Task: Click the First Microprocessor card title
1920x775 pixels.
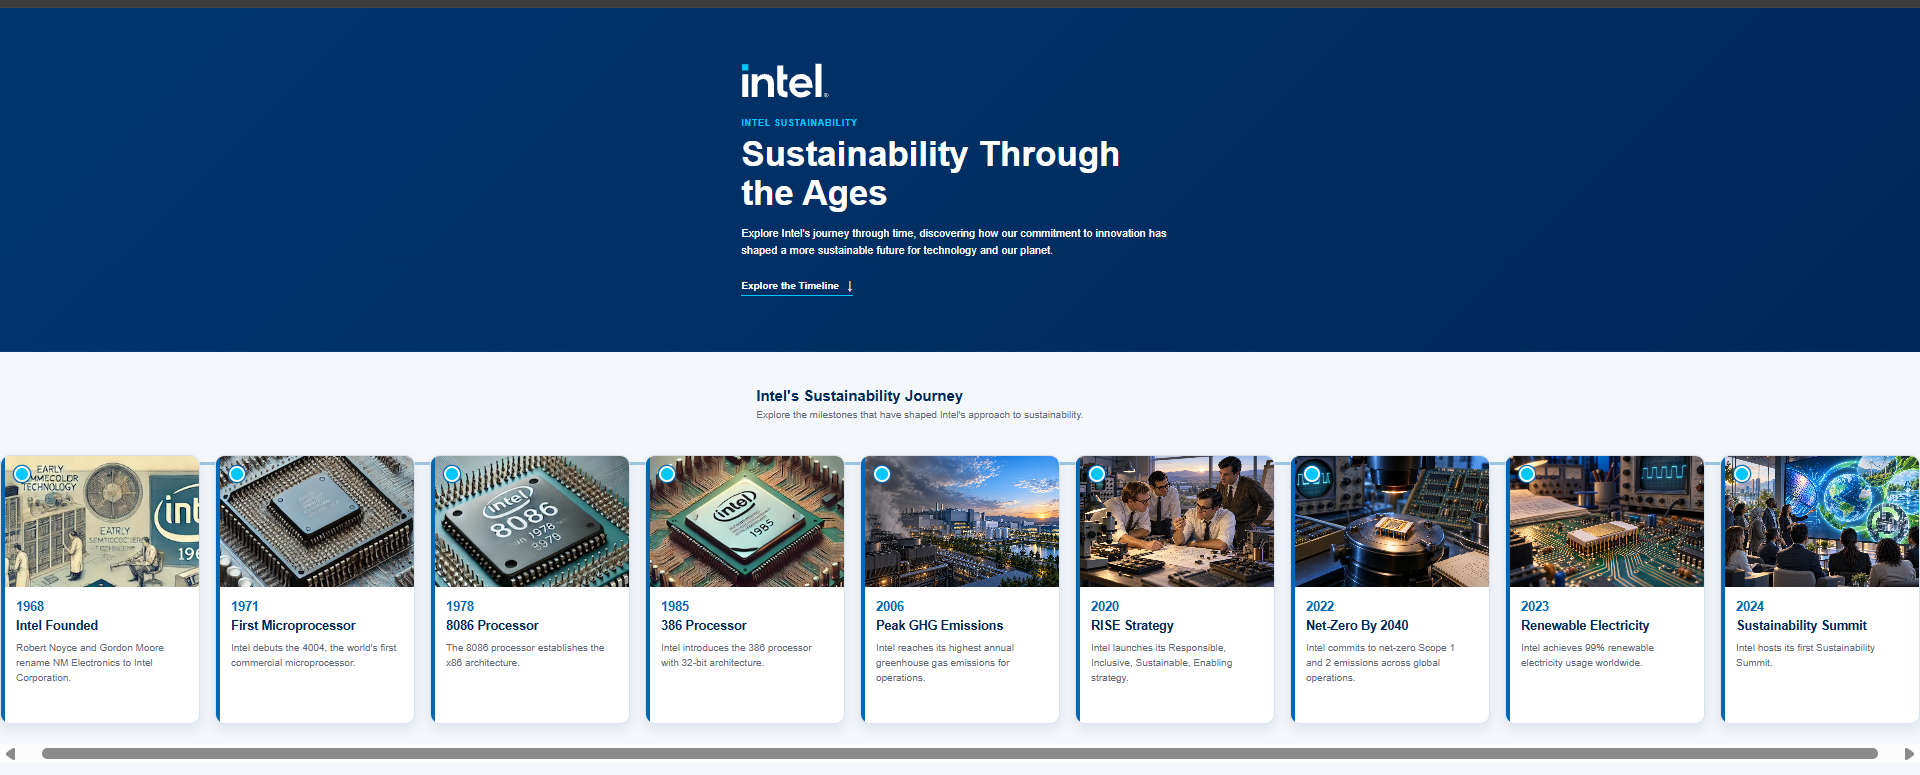Action: pos(293,626)
